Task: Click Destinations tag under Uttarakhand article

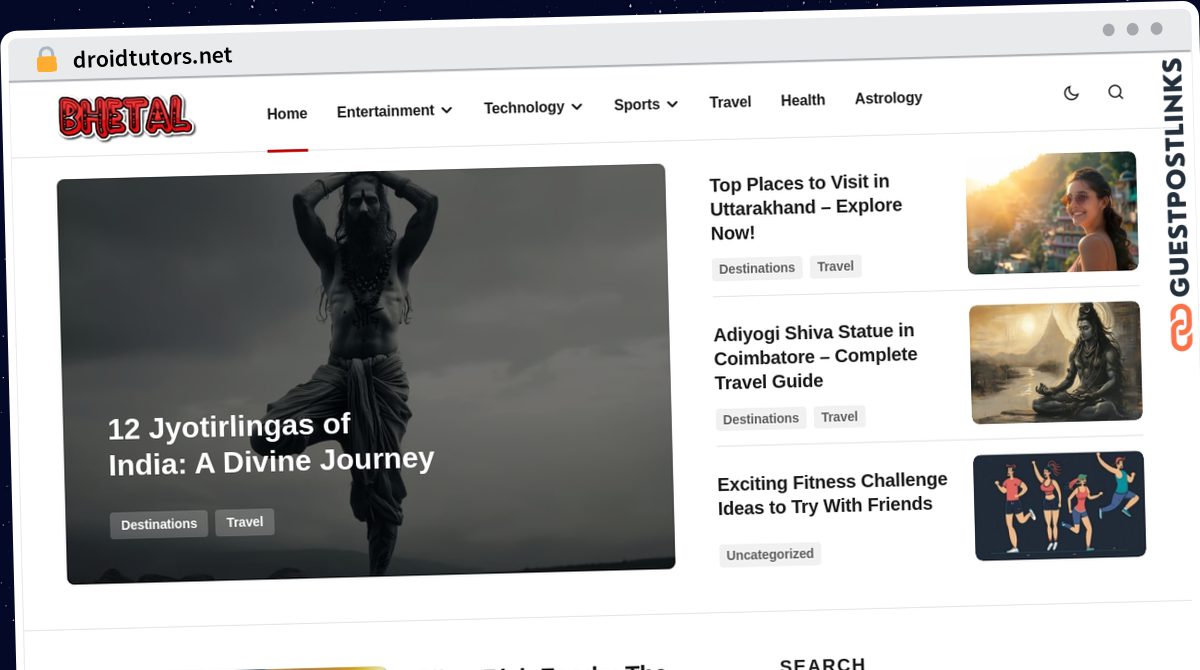Action: [757, 268]
